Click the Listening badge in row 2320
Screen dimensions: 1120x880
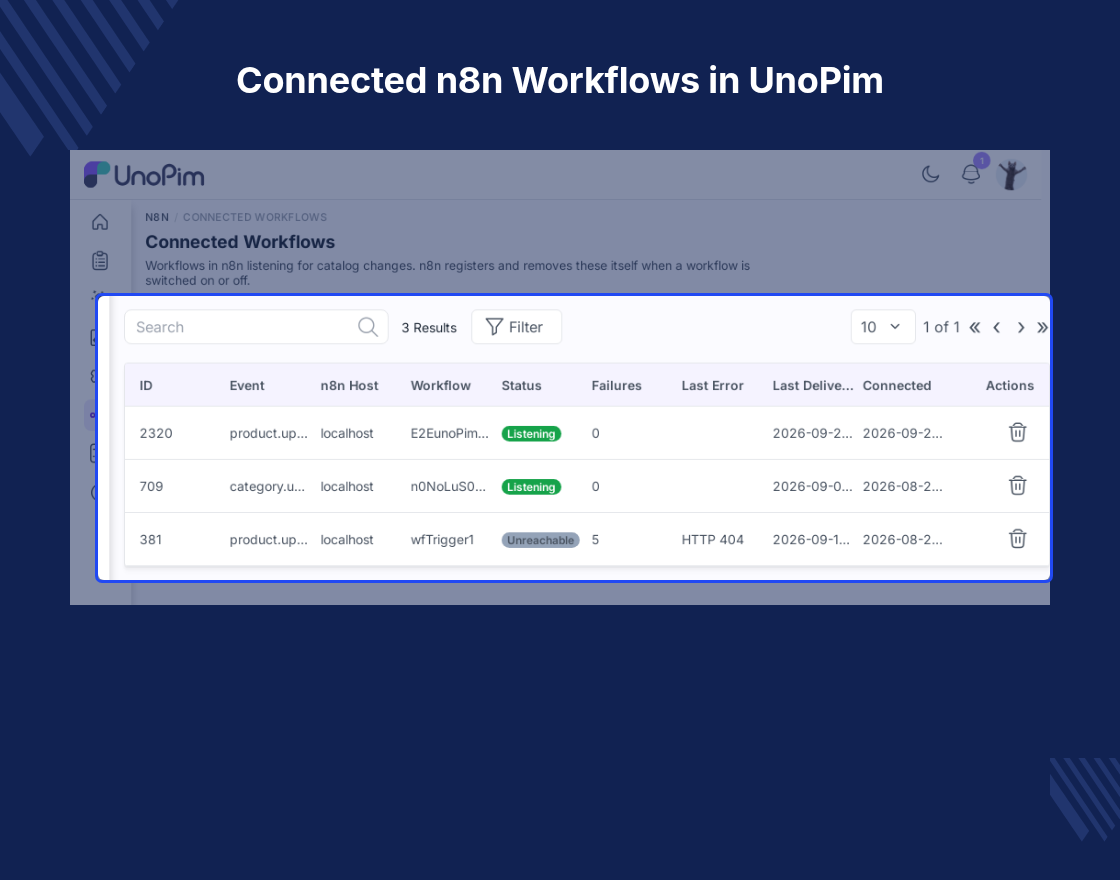coord(531,434)
